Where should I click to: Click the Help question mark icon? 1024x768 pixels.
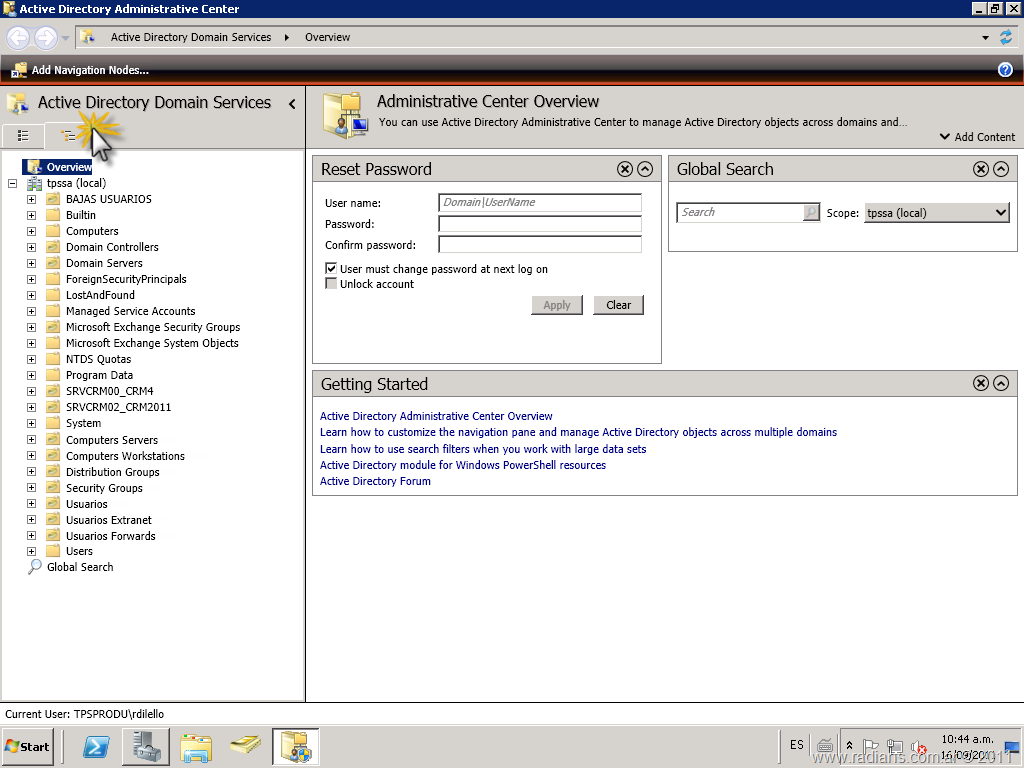click(1005, 70)
